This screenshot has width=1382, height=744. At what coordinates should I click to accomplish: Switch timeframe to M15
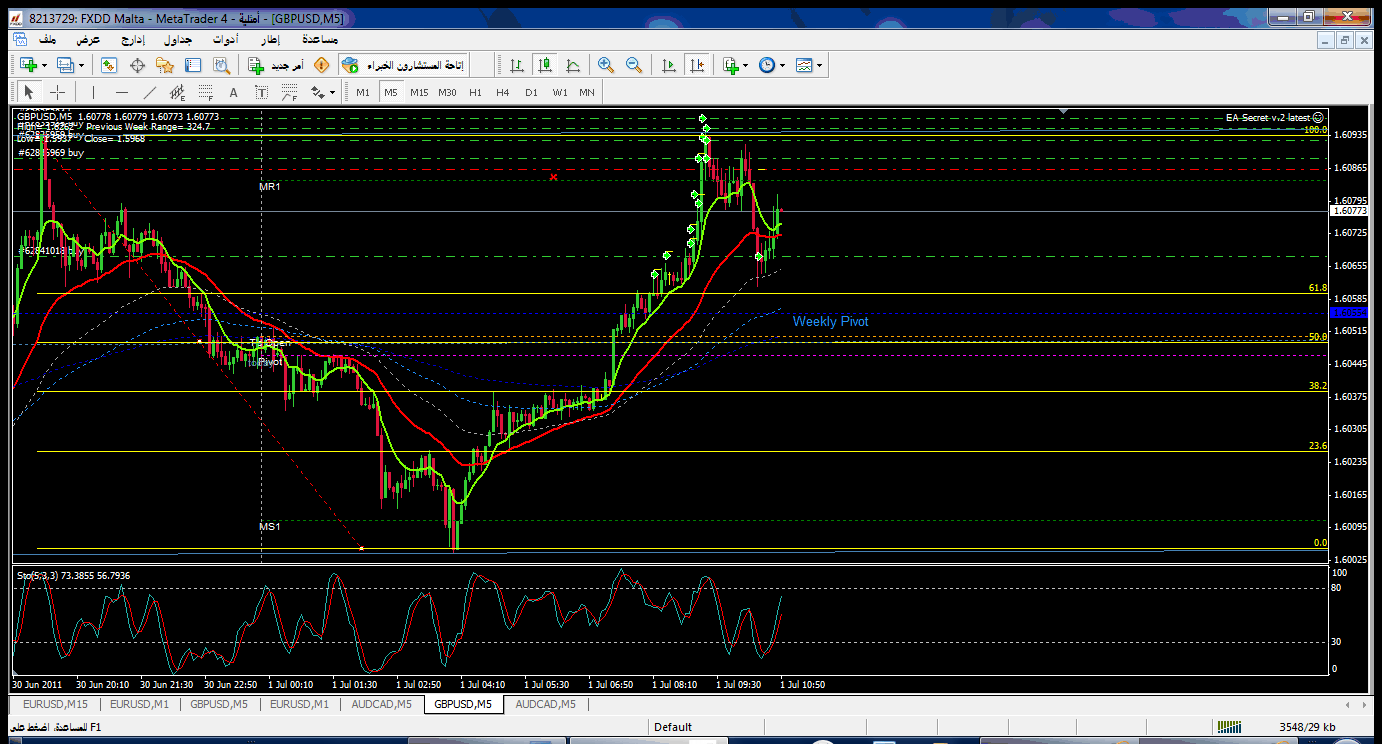[419, 92]
